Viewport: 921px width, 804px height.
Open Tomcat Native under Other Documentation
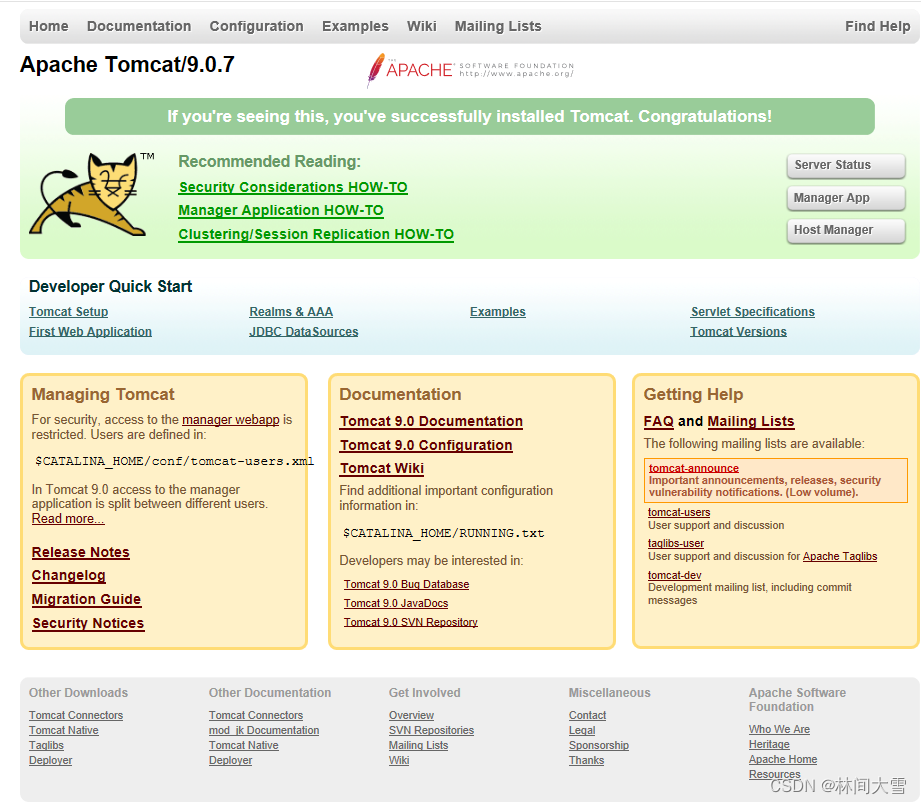click(244, 746)
